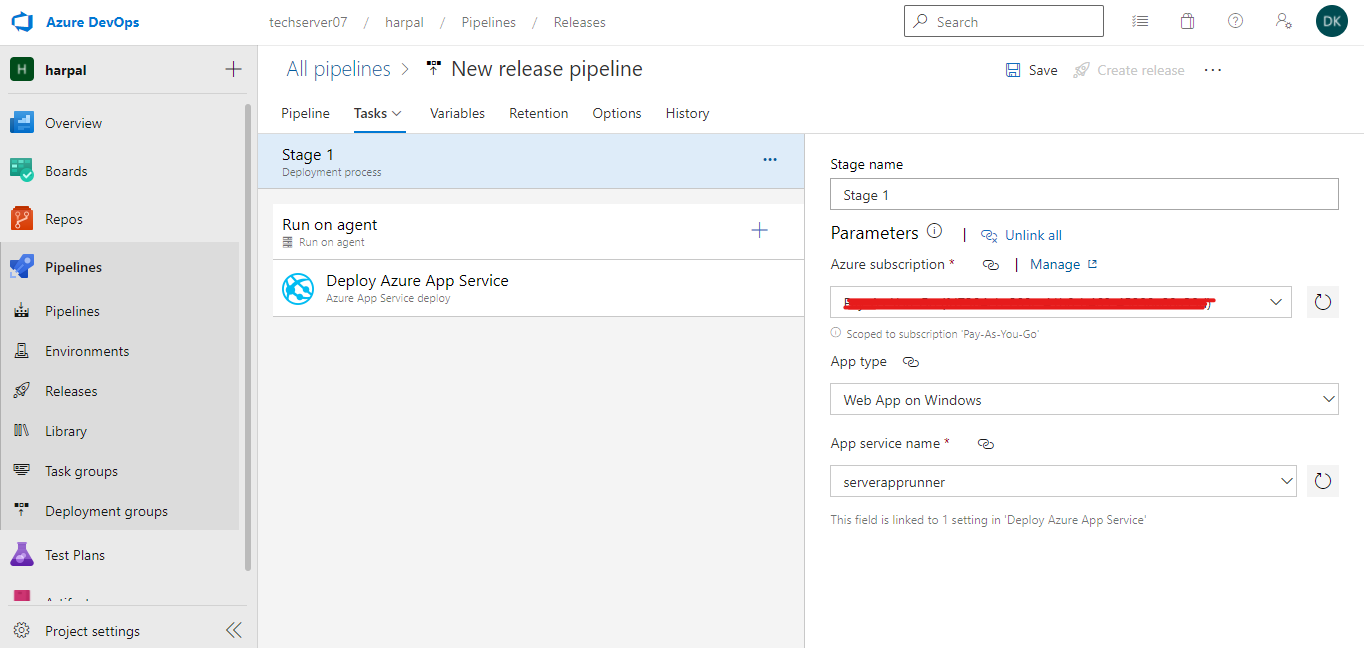Switch to the Retention tab

click(538, 113)
